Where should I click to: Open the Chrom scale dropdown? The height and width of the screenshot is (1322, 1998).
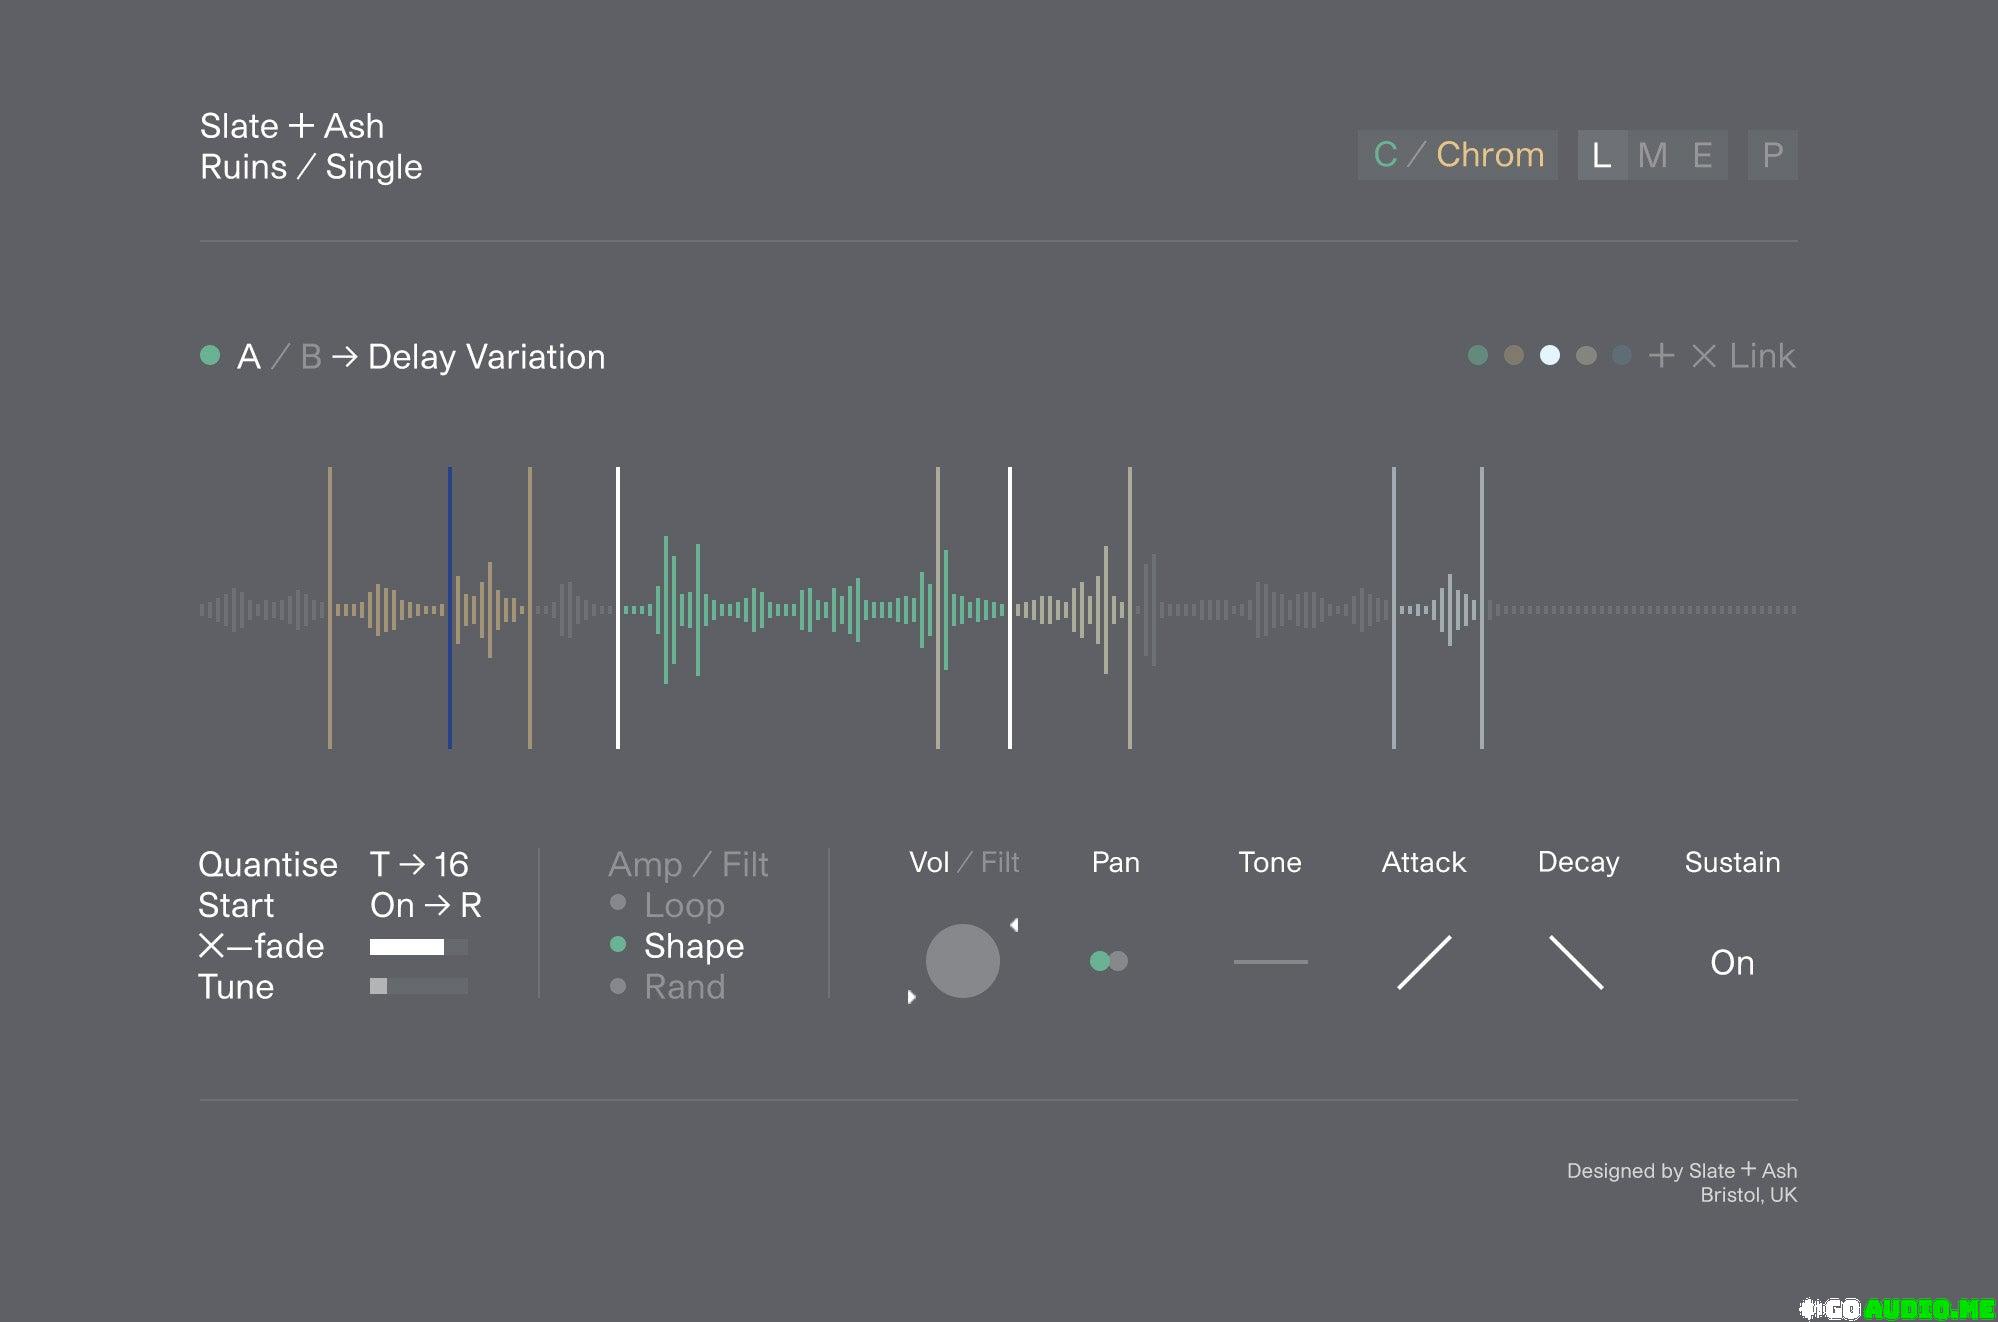1490,155
